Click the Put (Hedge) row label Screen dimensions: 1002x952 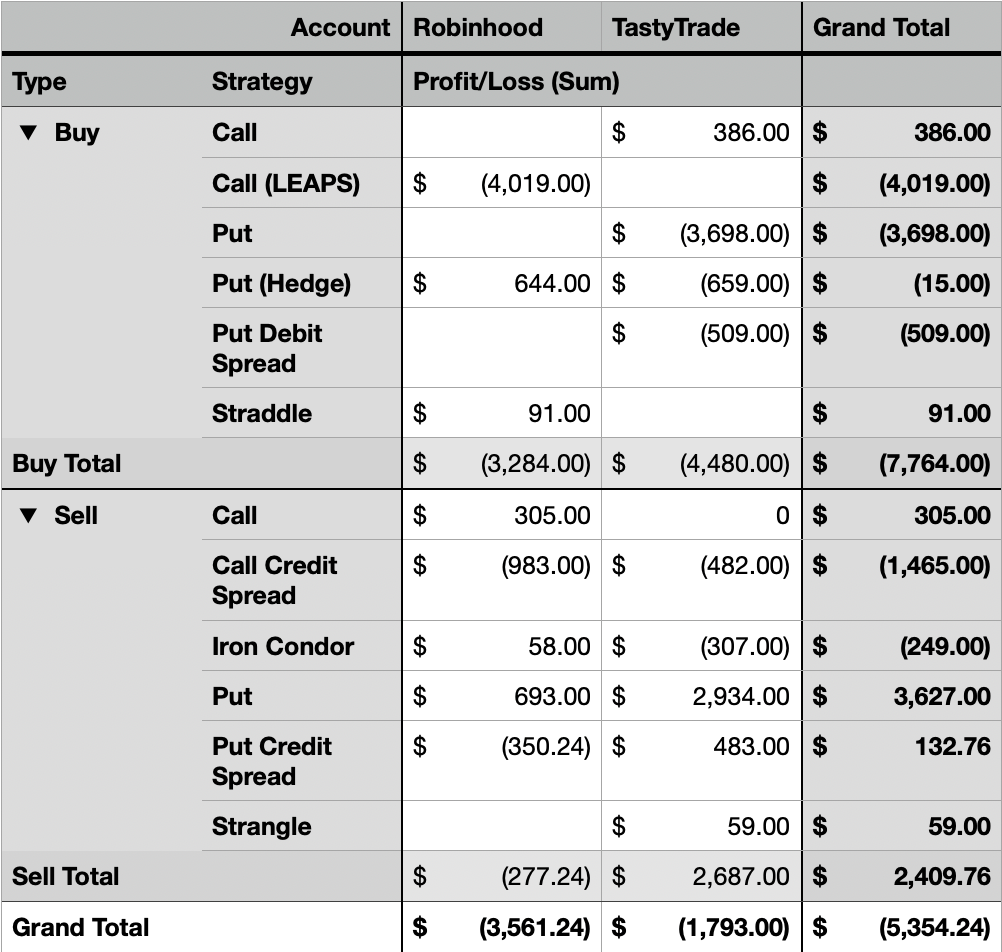coord(281,284)
